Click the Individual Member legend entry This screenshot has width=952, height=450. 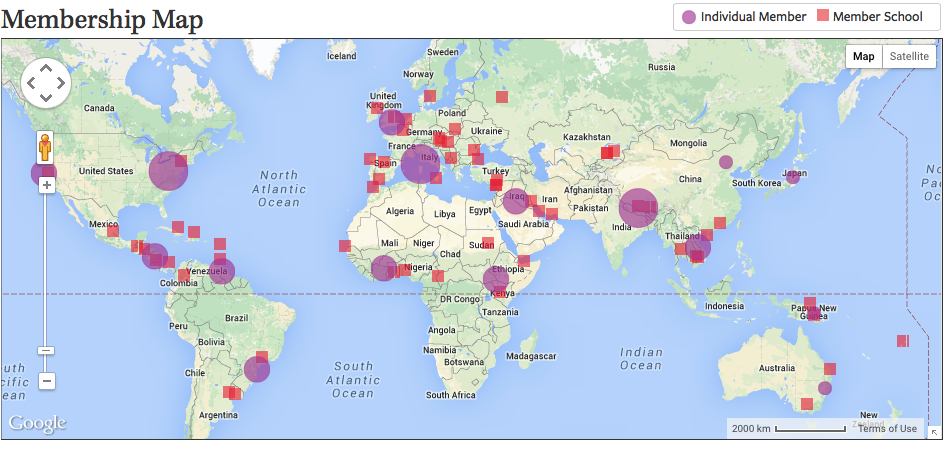coord(744,17)
